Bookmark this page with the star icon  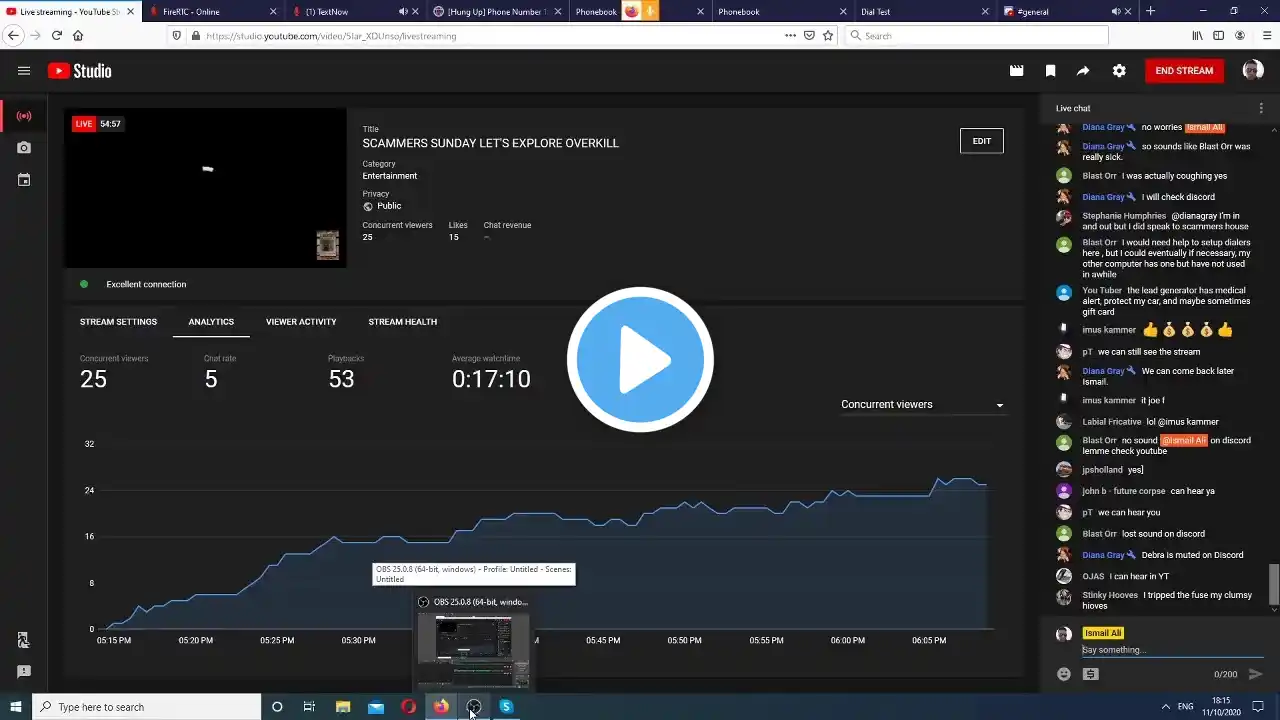[x=828, y=35]
